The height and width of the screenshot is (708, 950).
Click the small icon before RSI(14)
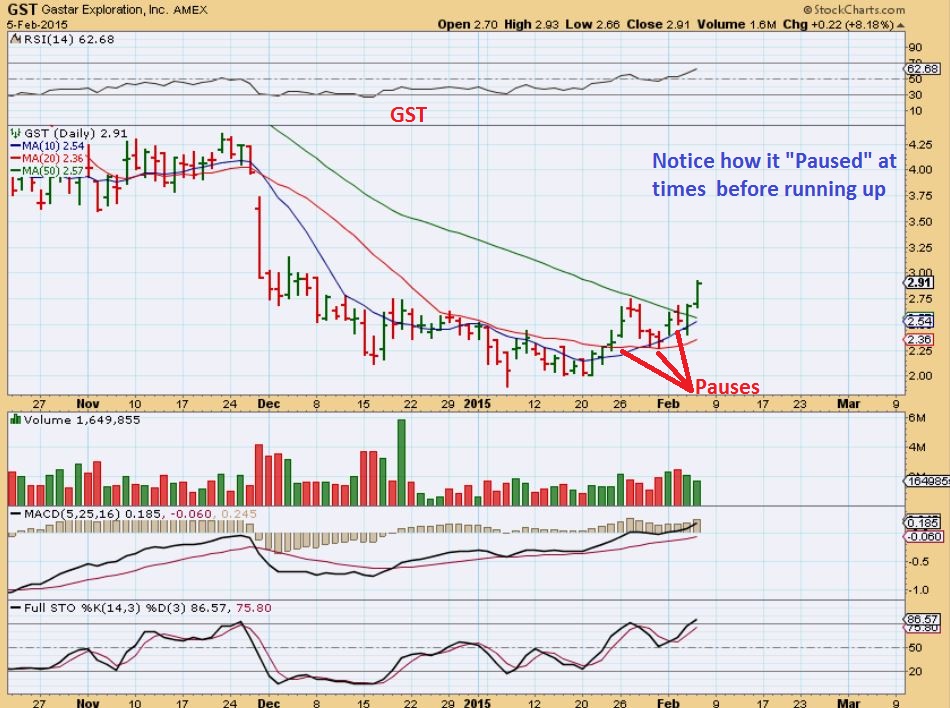pos(16,39)
